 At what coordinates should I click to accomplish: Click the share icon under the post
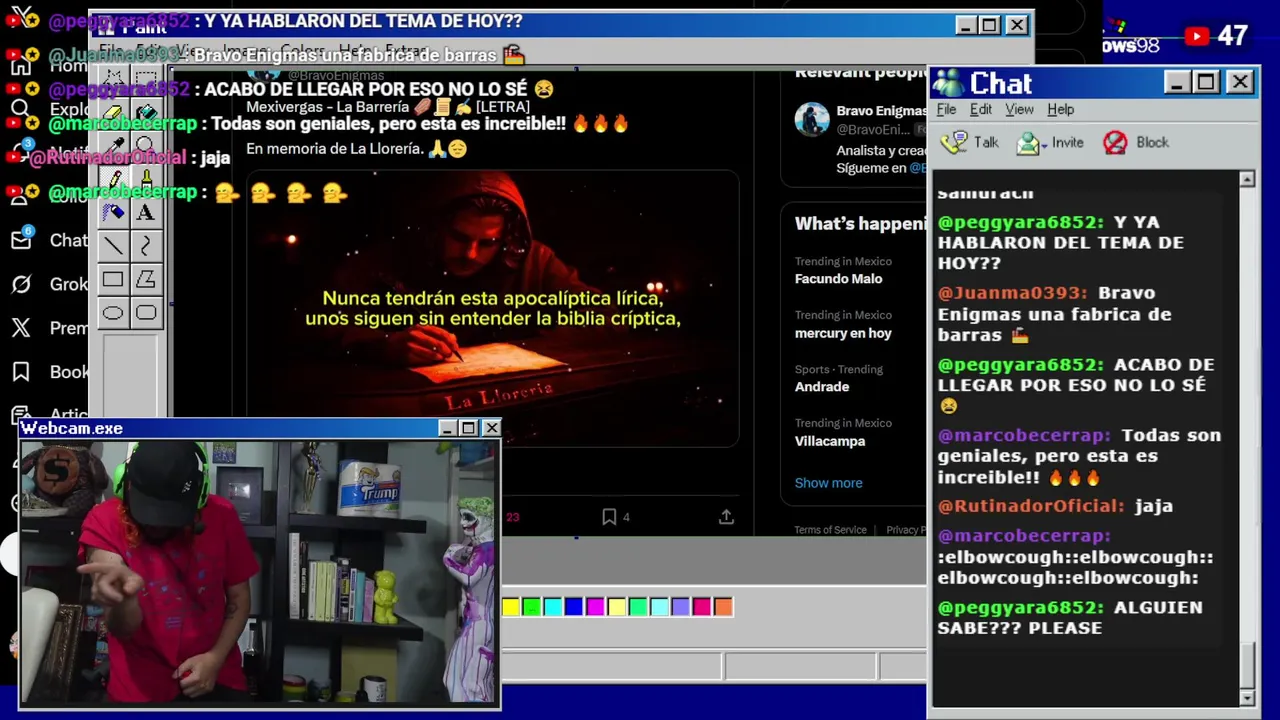(726, 517)
